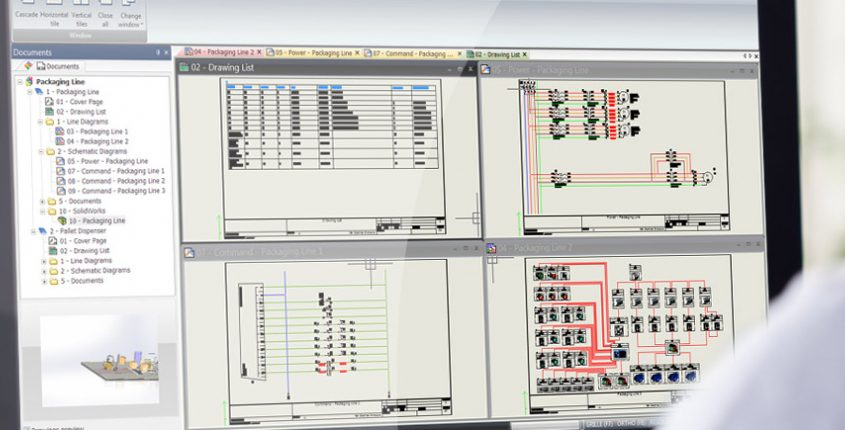Maximize the 05 - Power child window
Image resolution: width=845 pixels, height=430 pixels.
[x=742, y=71]
